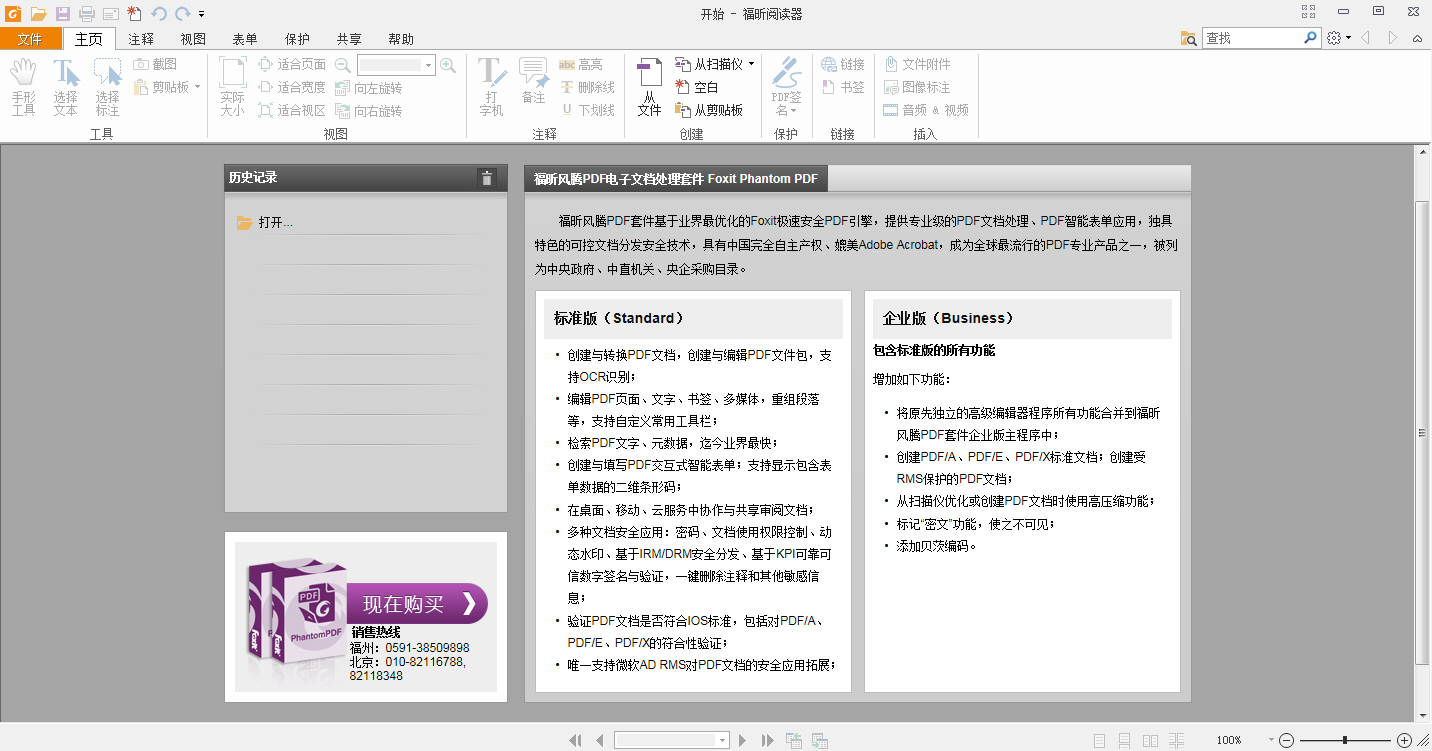
Task: Click the create new PDF icon in quick access
Action: [x=134, y=14]
